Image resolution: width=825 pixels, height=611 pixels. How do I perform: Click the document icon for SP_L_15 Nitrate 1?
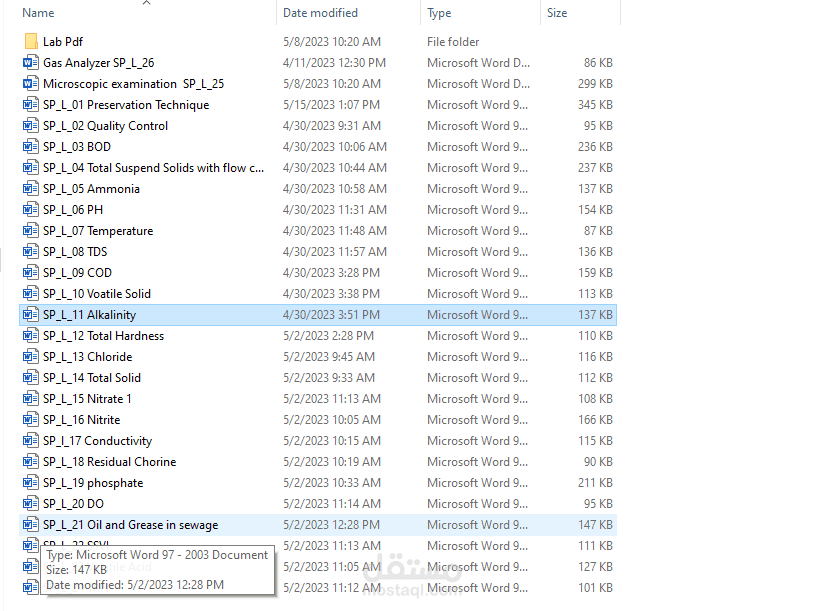[31, 399]
